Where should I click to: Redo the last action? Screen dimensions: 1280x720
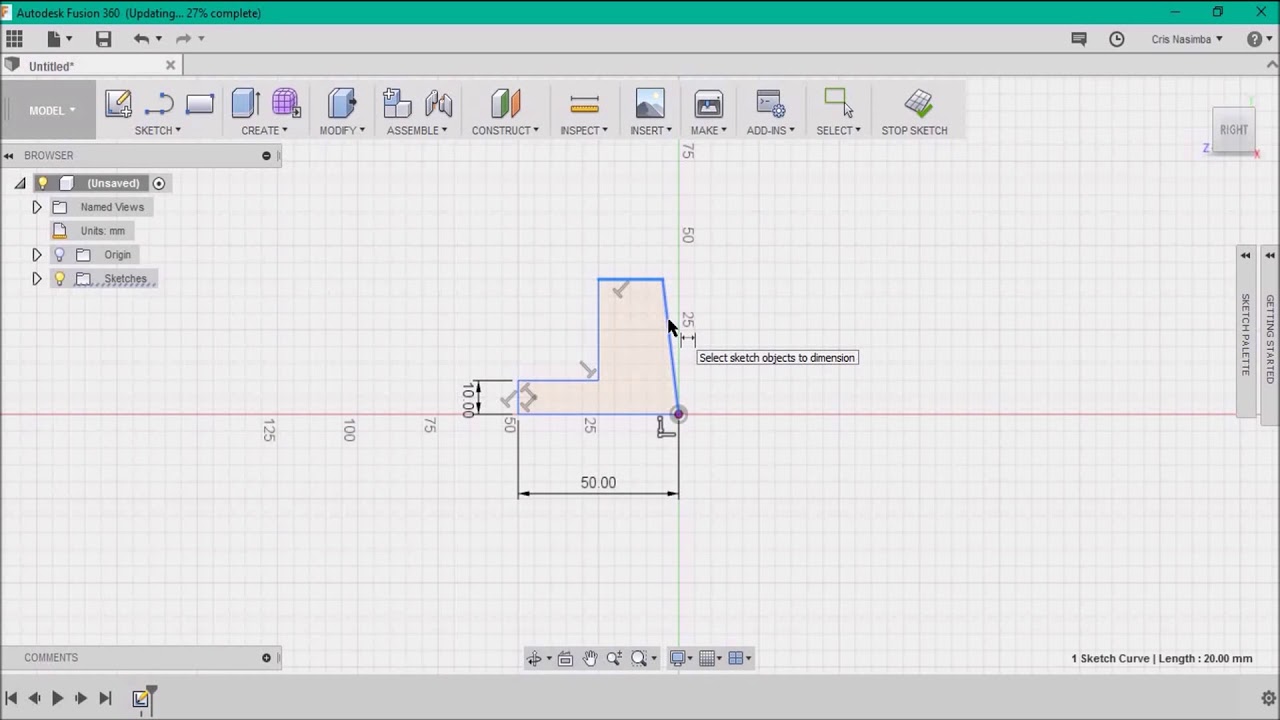pyautogui.click(x=183, y=39)
